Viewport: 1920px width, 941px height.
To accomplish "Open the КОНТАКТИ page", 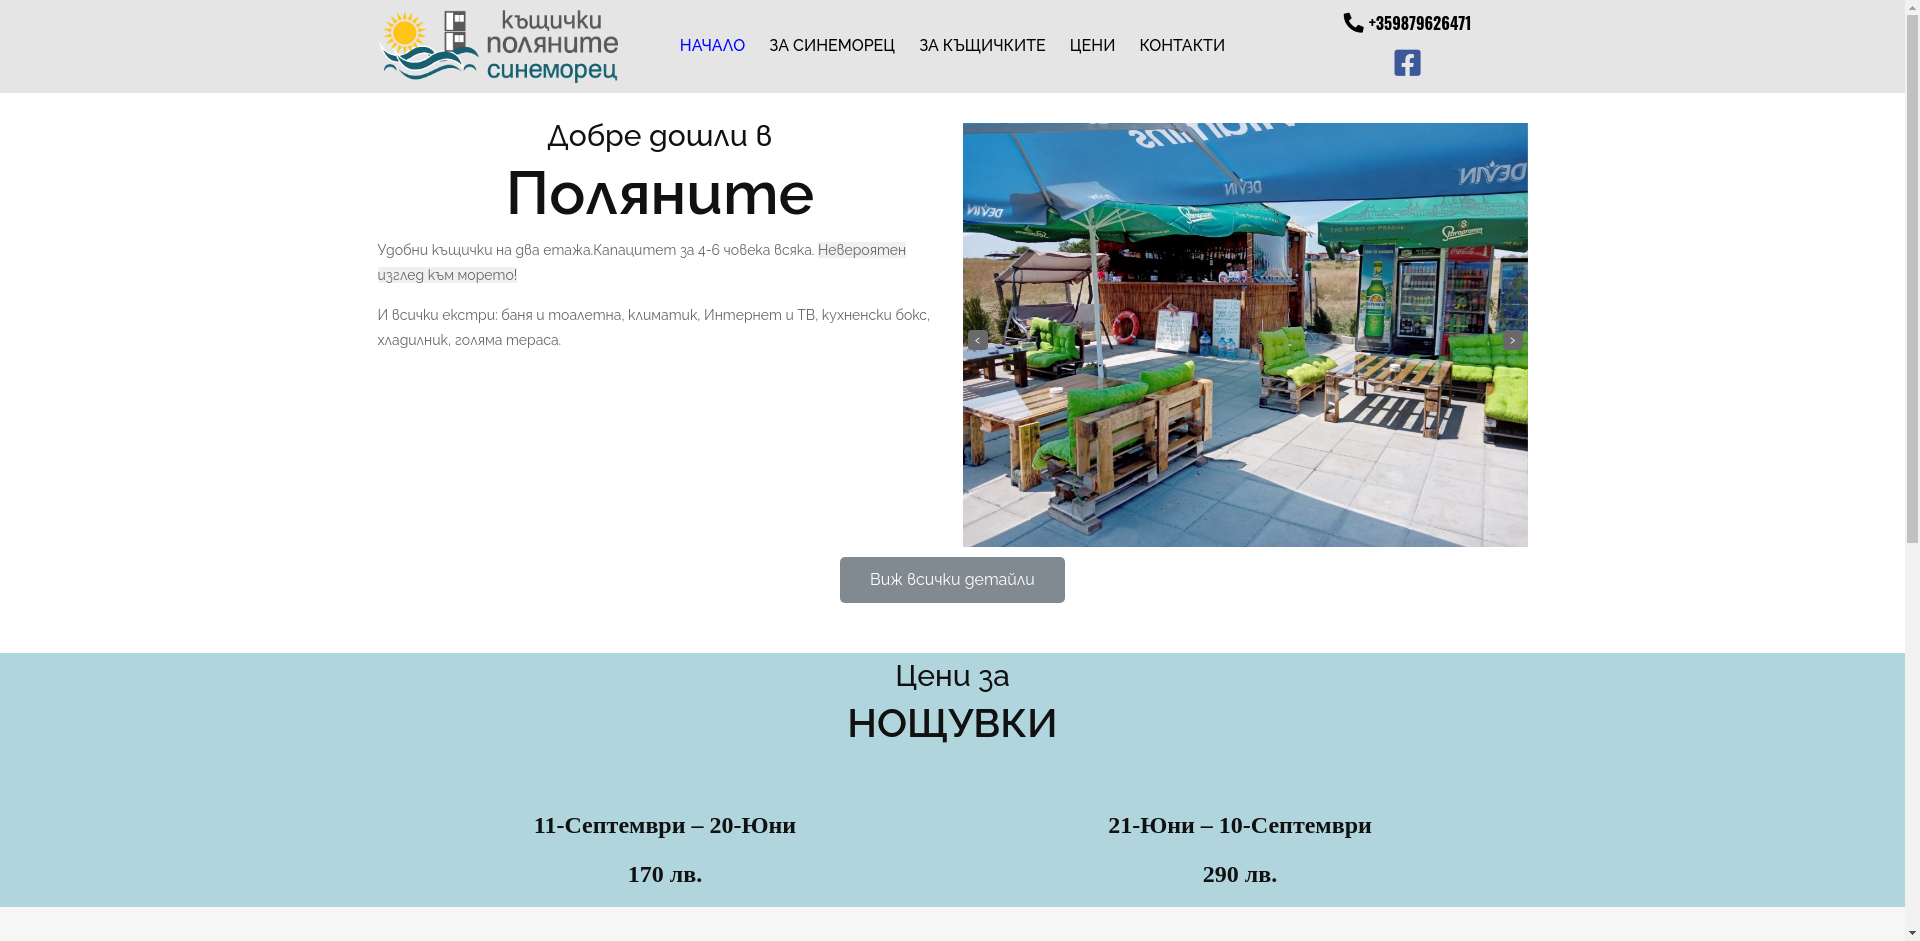I will tap(1181, 45).
